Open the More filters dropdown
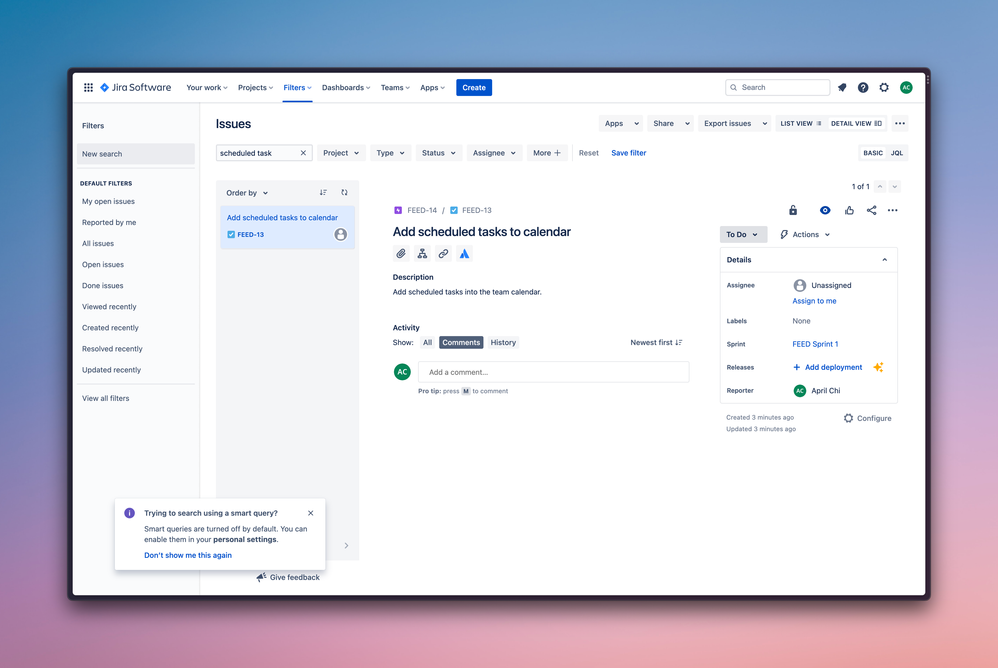The height and width of the screenshot is (668, 998). [547, 153]
